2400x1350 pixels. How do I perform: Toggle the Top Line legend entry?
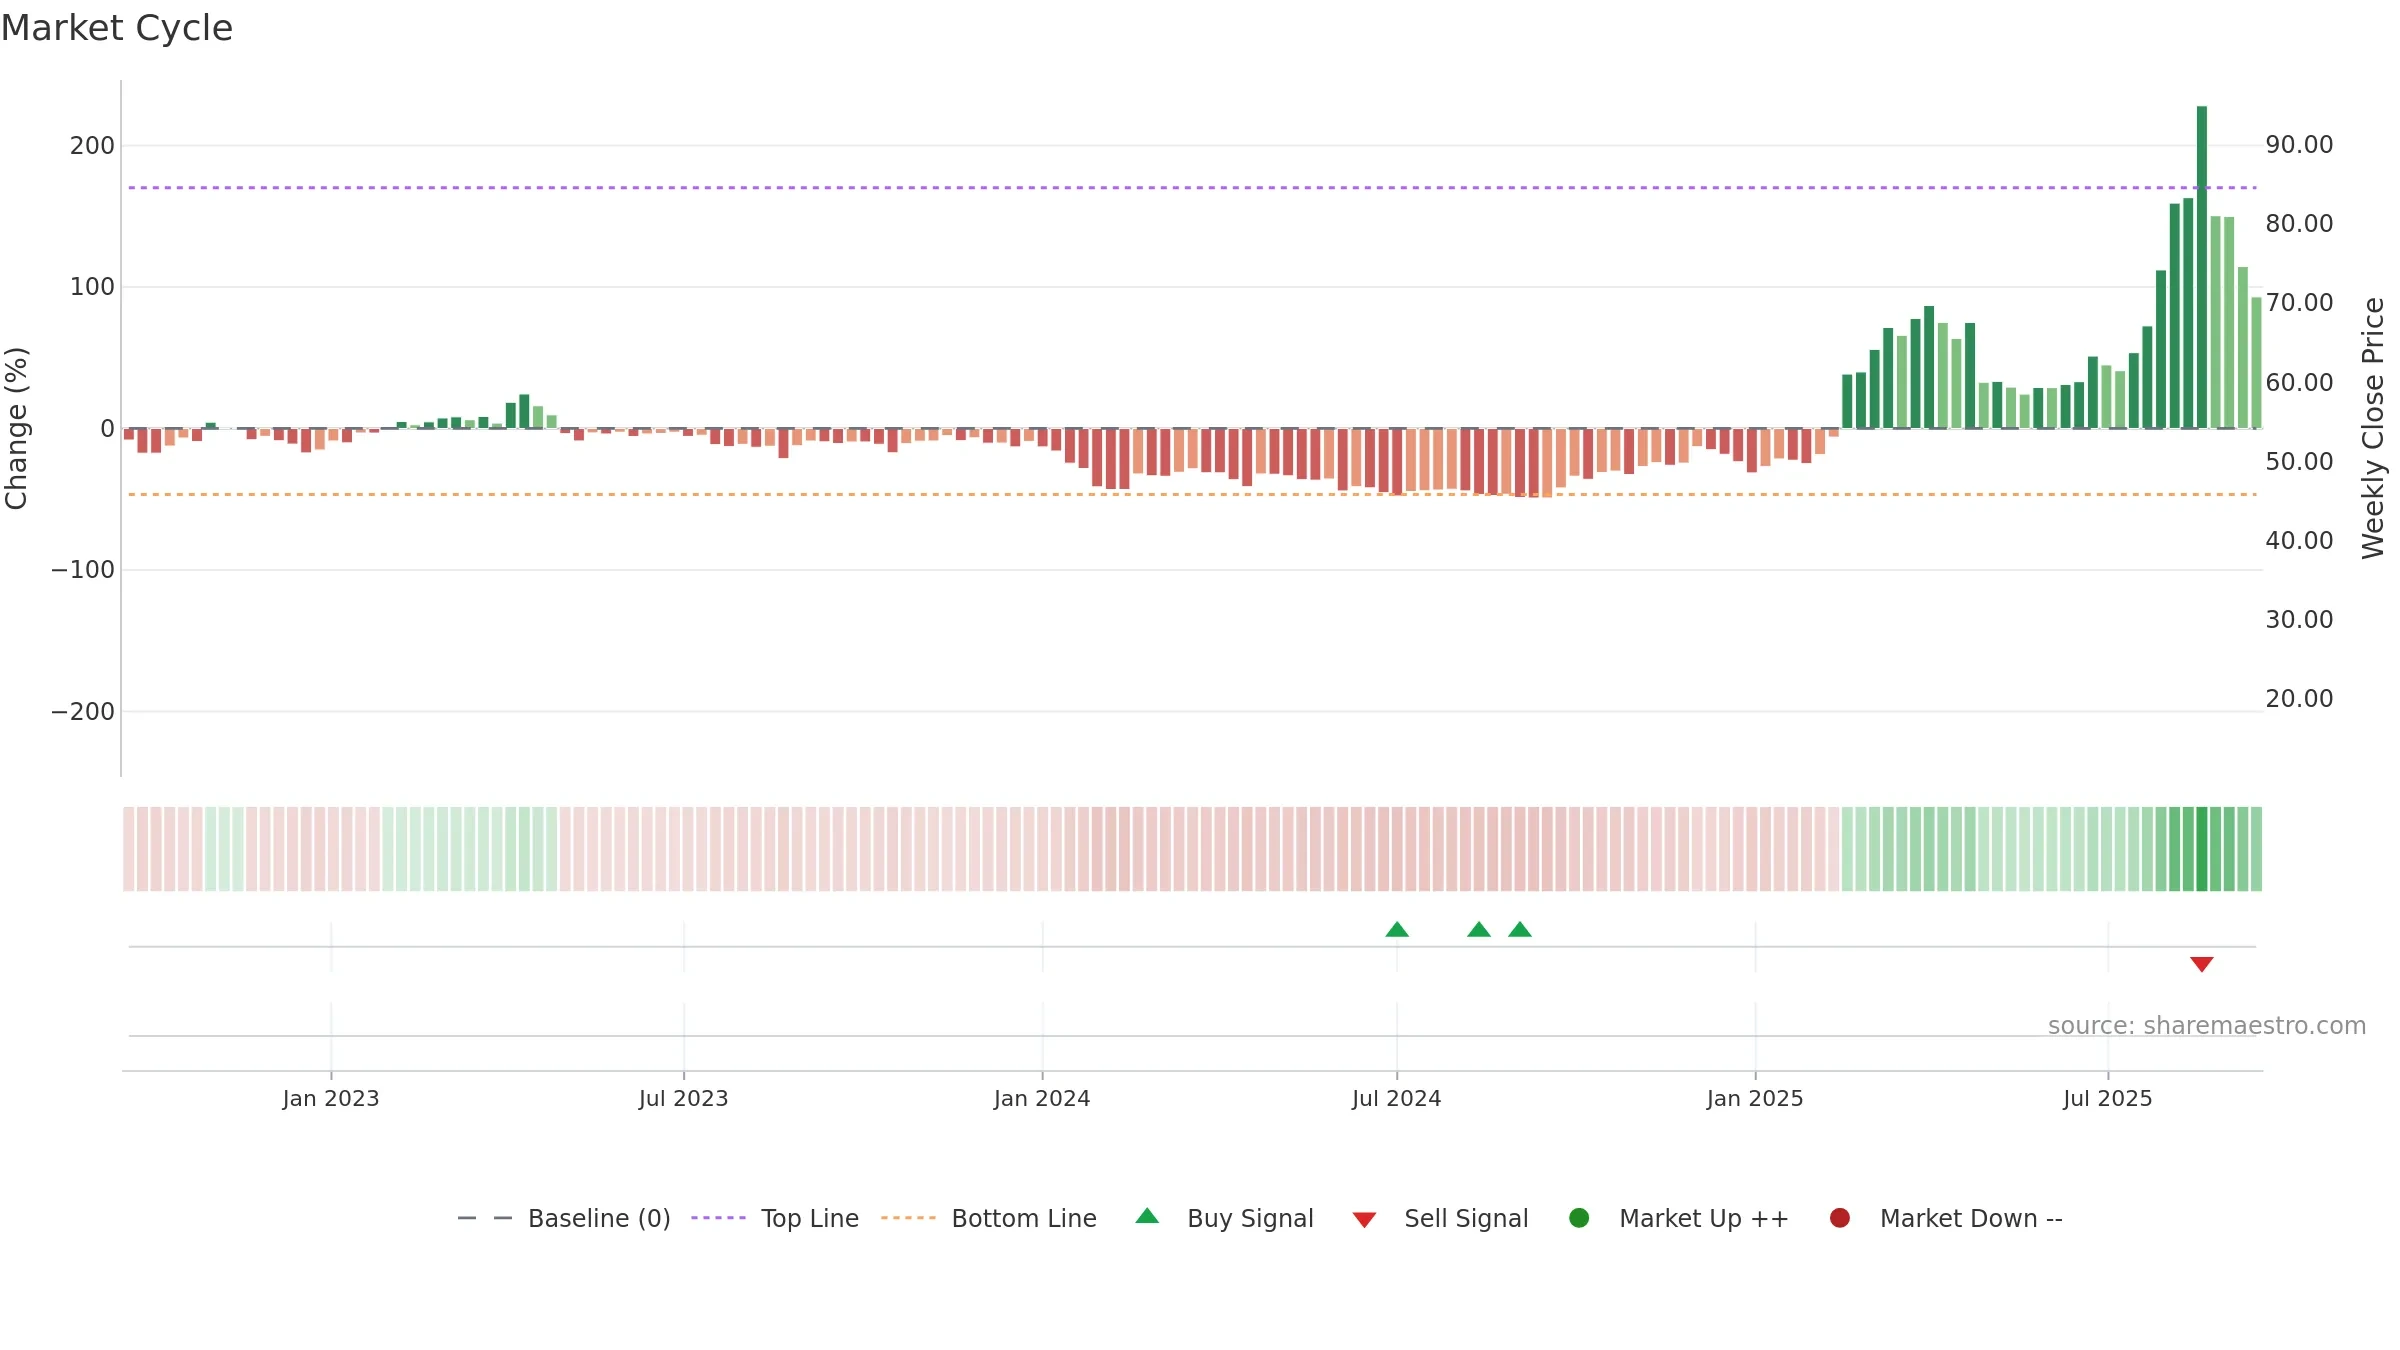tap(774, 1218)
